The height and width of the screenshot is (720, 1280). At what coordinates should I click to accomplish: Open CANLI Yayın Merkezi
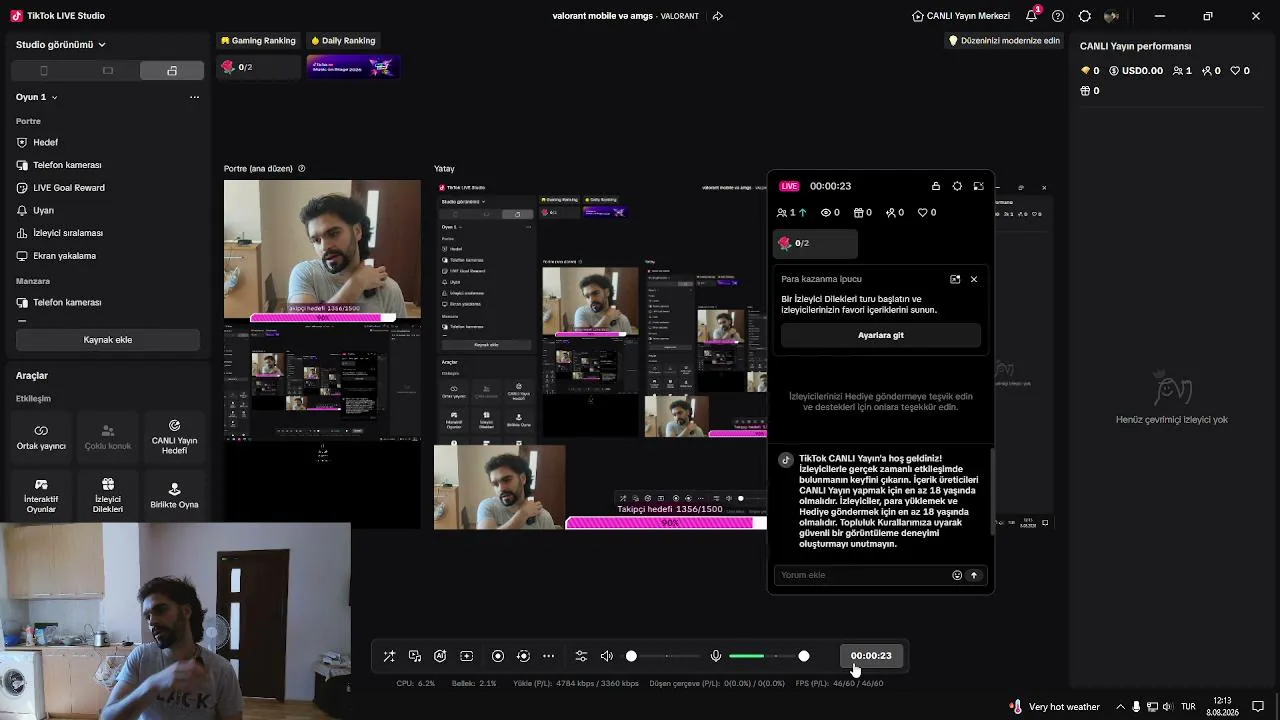pos(961,16)
